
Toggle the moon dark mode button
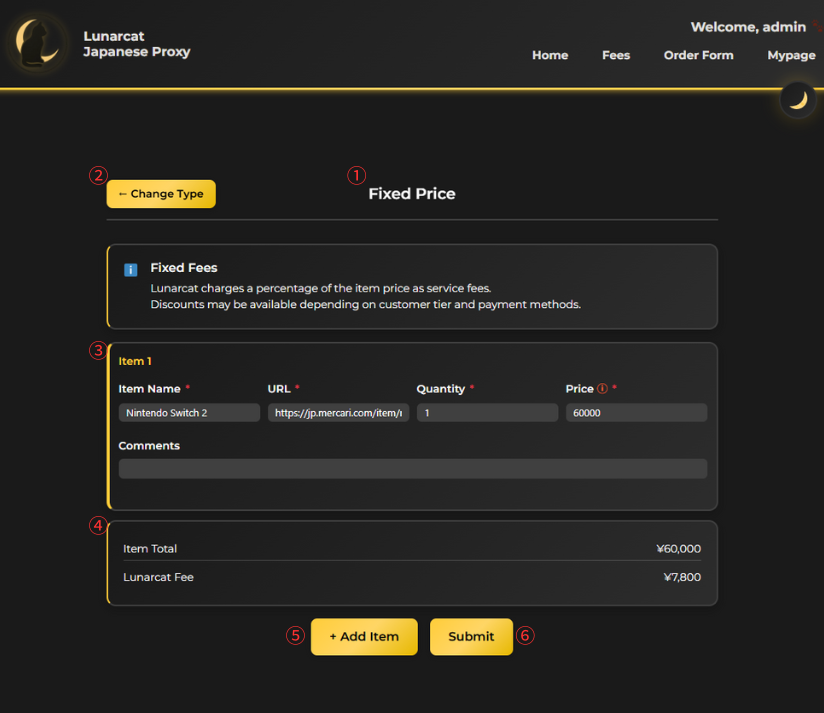point(797,99)
